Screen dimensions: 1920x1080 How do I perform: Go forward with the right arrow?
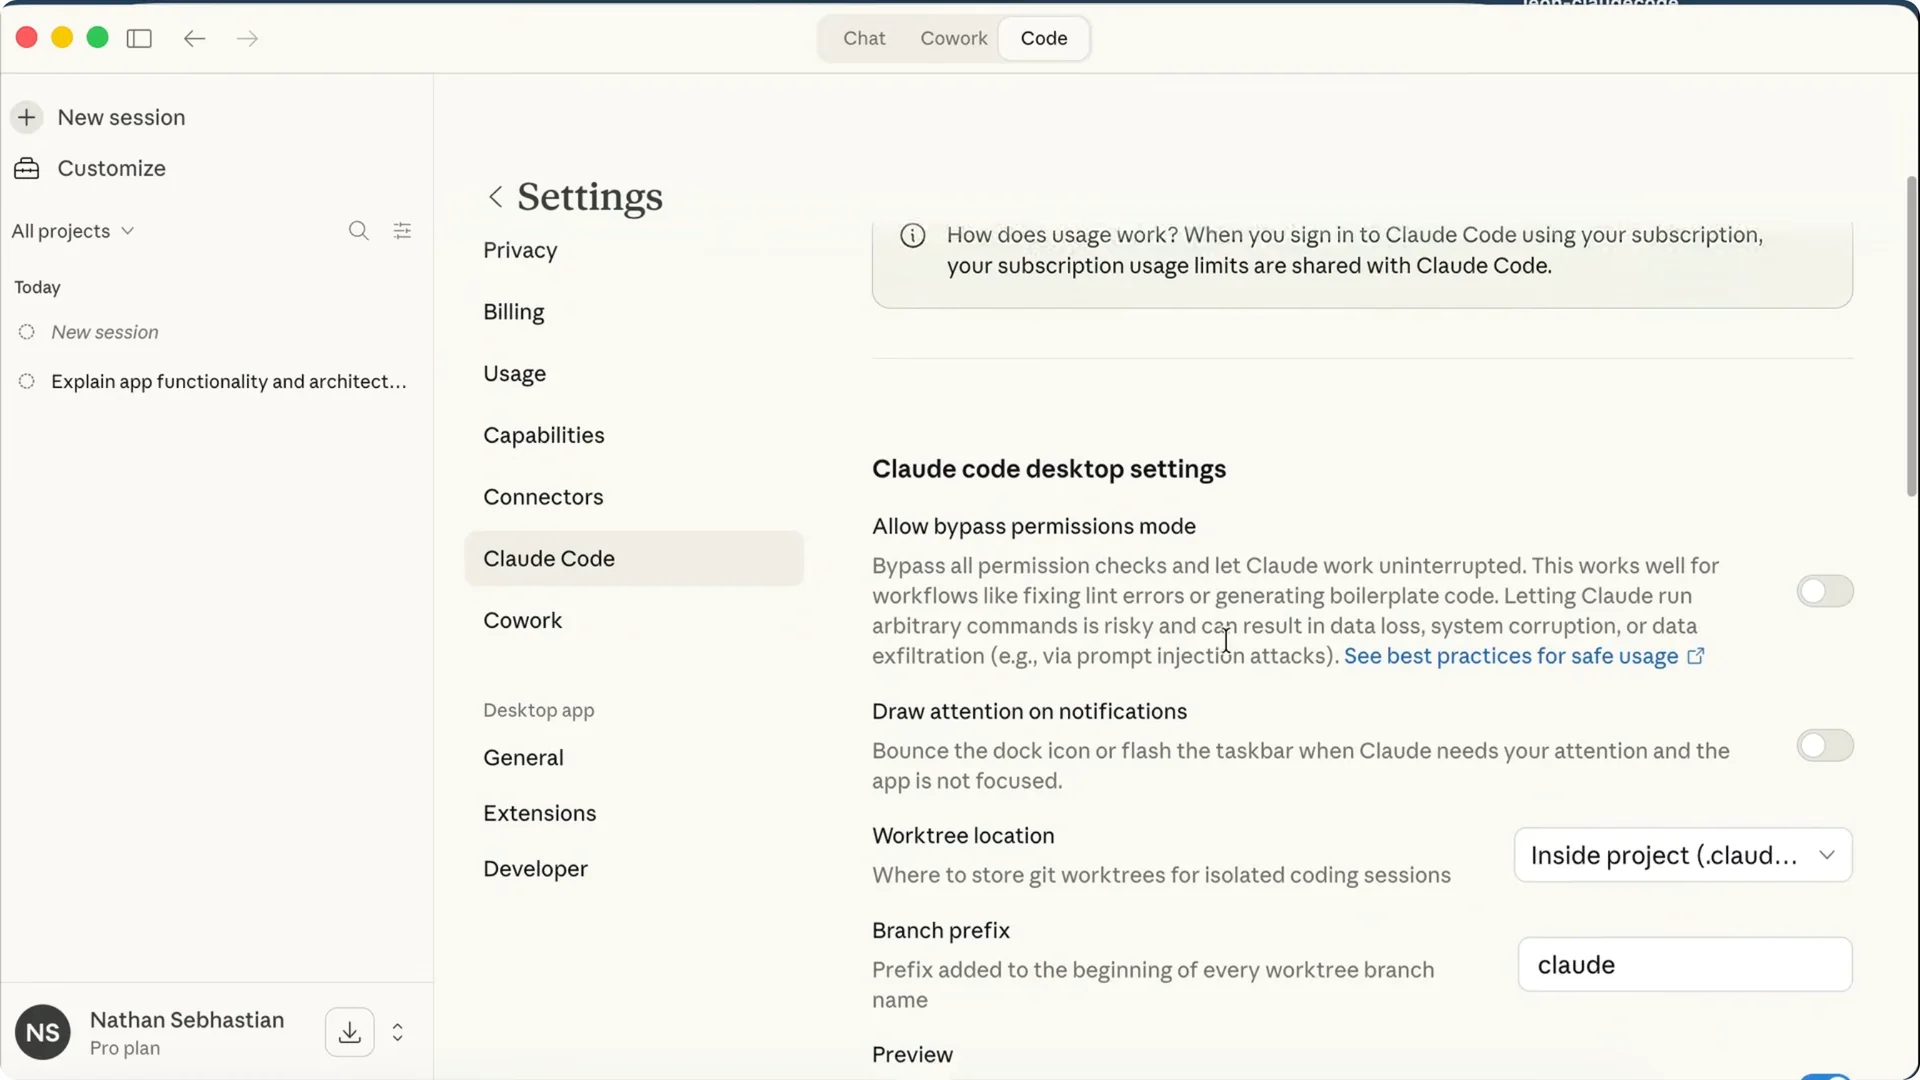tap(247, 38)
